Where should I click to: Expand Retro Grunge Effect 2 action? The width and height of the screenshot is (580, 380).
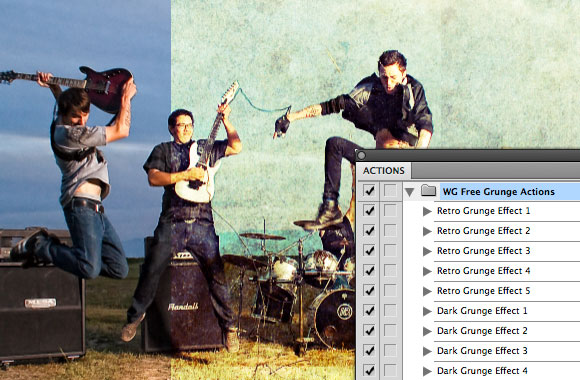pyautogui.click(x=427, y=231)
